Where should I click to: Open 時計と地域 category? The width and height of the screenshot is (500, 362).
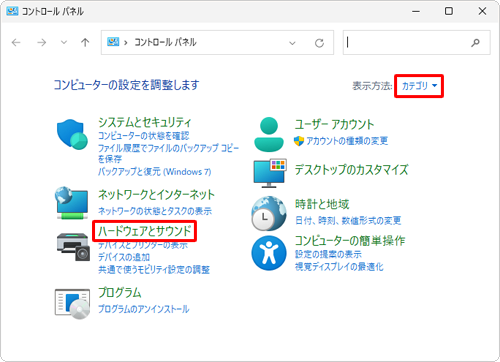[322, 204]
